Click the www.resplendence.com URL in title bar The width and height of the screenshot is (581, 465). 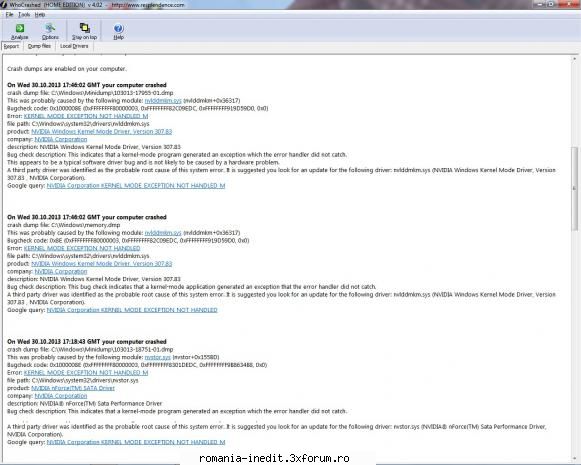[x=148, y=5]
